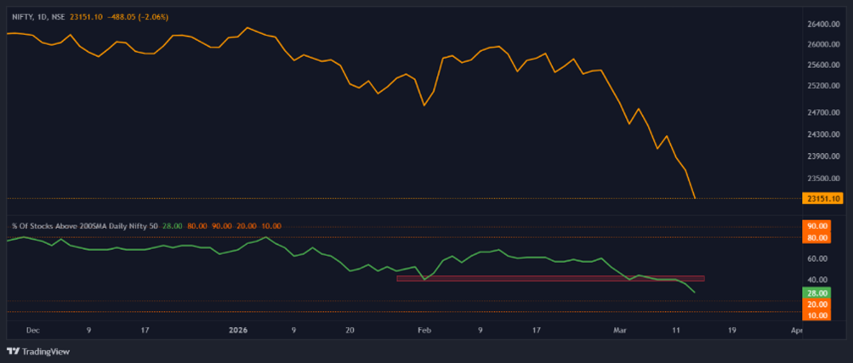Click the 80.00 value in indicator legend

197,225
